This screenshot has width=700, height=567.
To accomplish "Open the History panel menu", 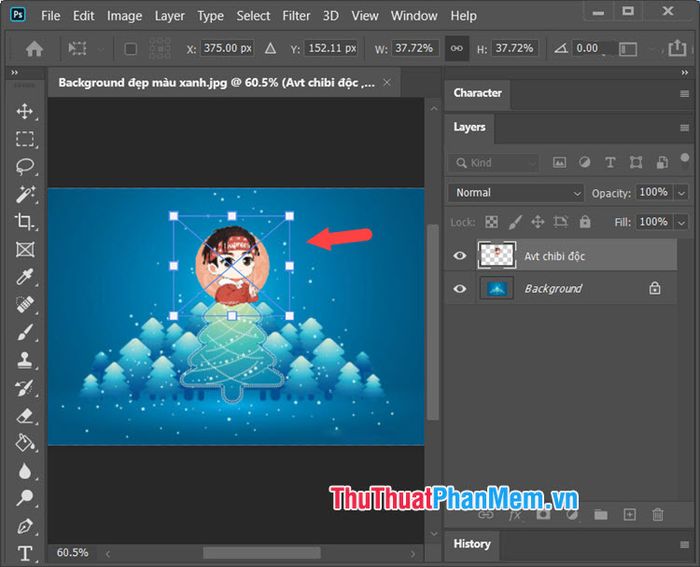I will pos(684,544).
